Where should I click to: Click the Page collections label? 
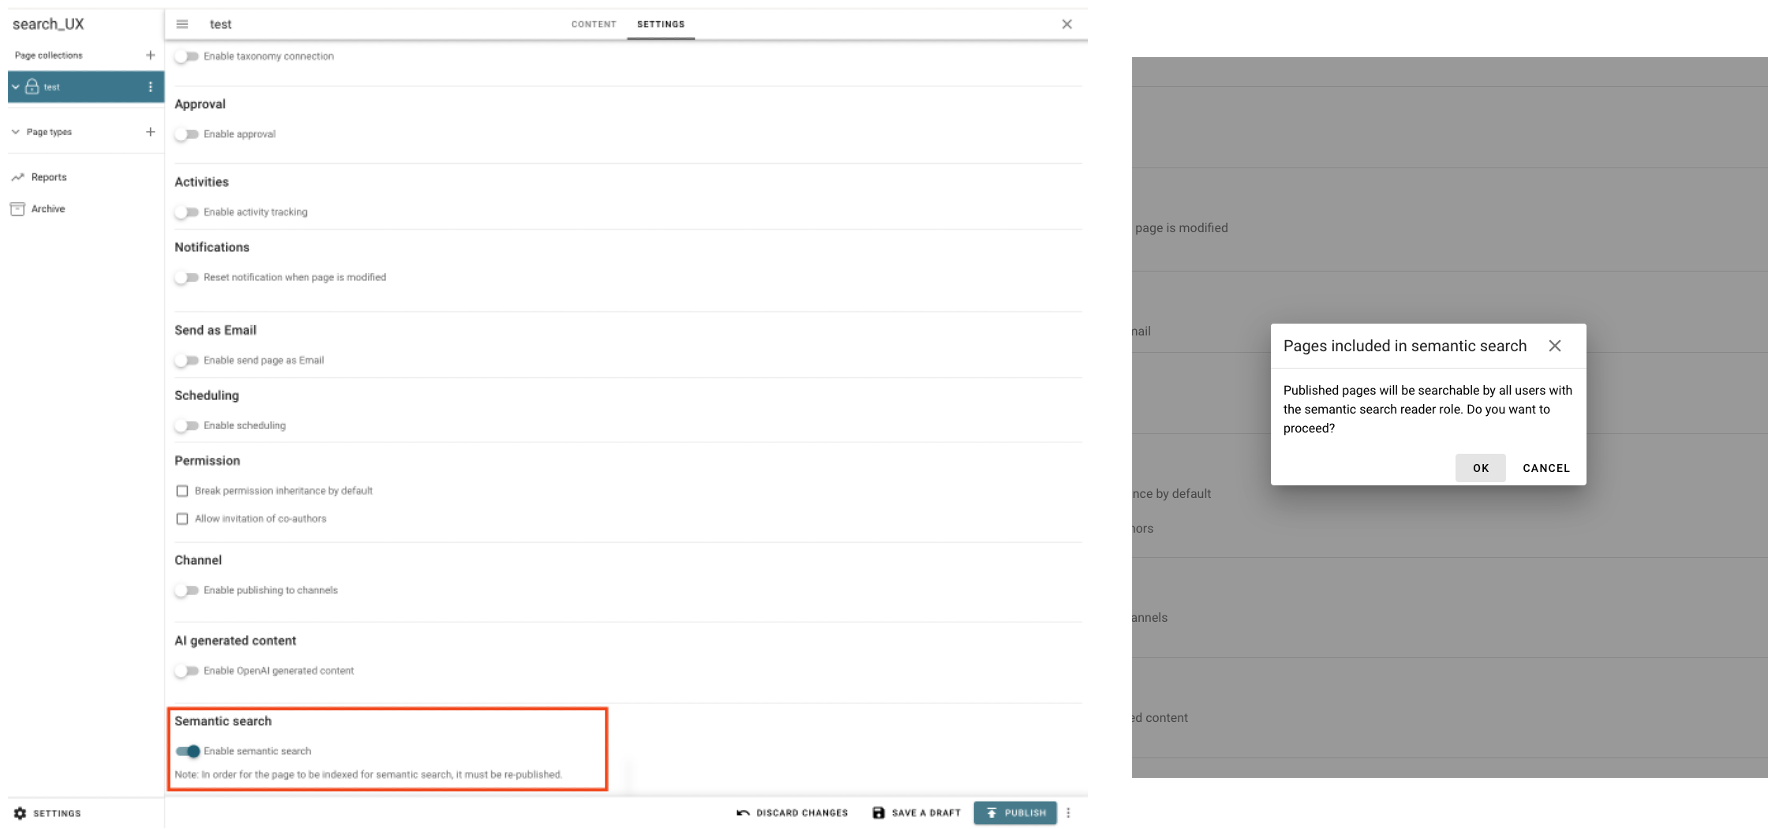[x=49, y=55]
